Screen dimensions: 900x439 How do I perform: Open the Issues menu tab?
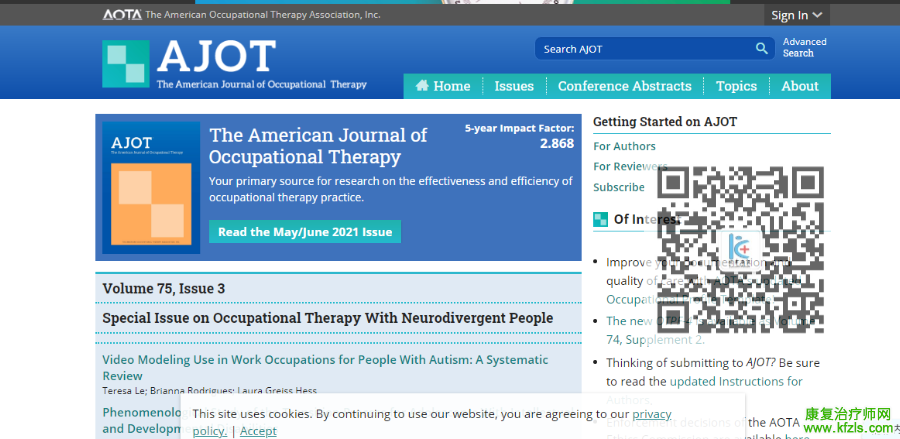(514, 86)
